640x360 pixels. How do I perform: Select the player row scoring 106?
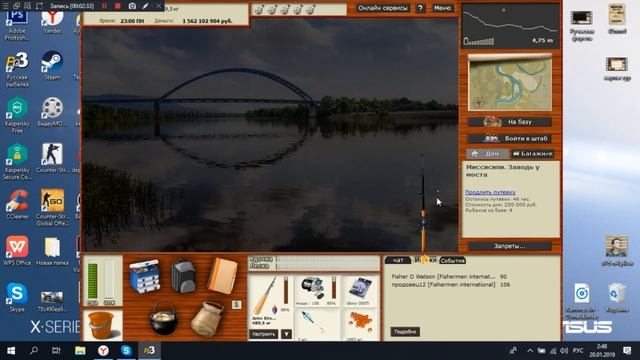point(451,284)
